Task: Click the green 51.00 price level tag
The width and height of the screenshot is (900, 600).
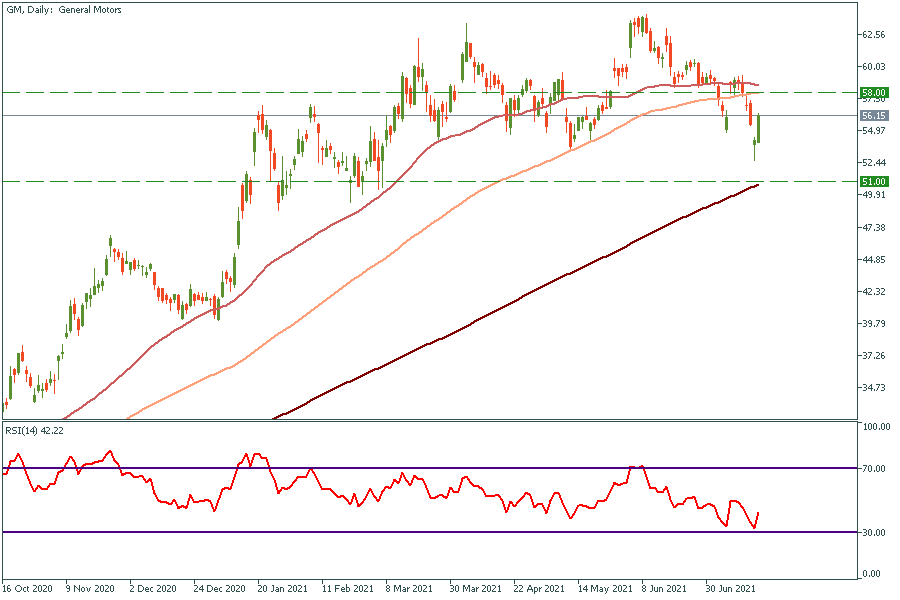Action: click(873, 181)
